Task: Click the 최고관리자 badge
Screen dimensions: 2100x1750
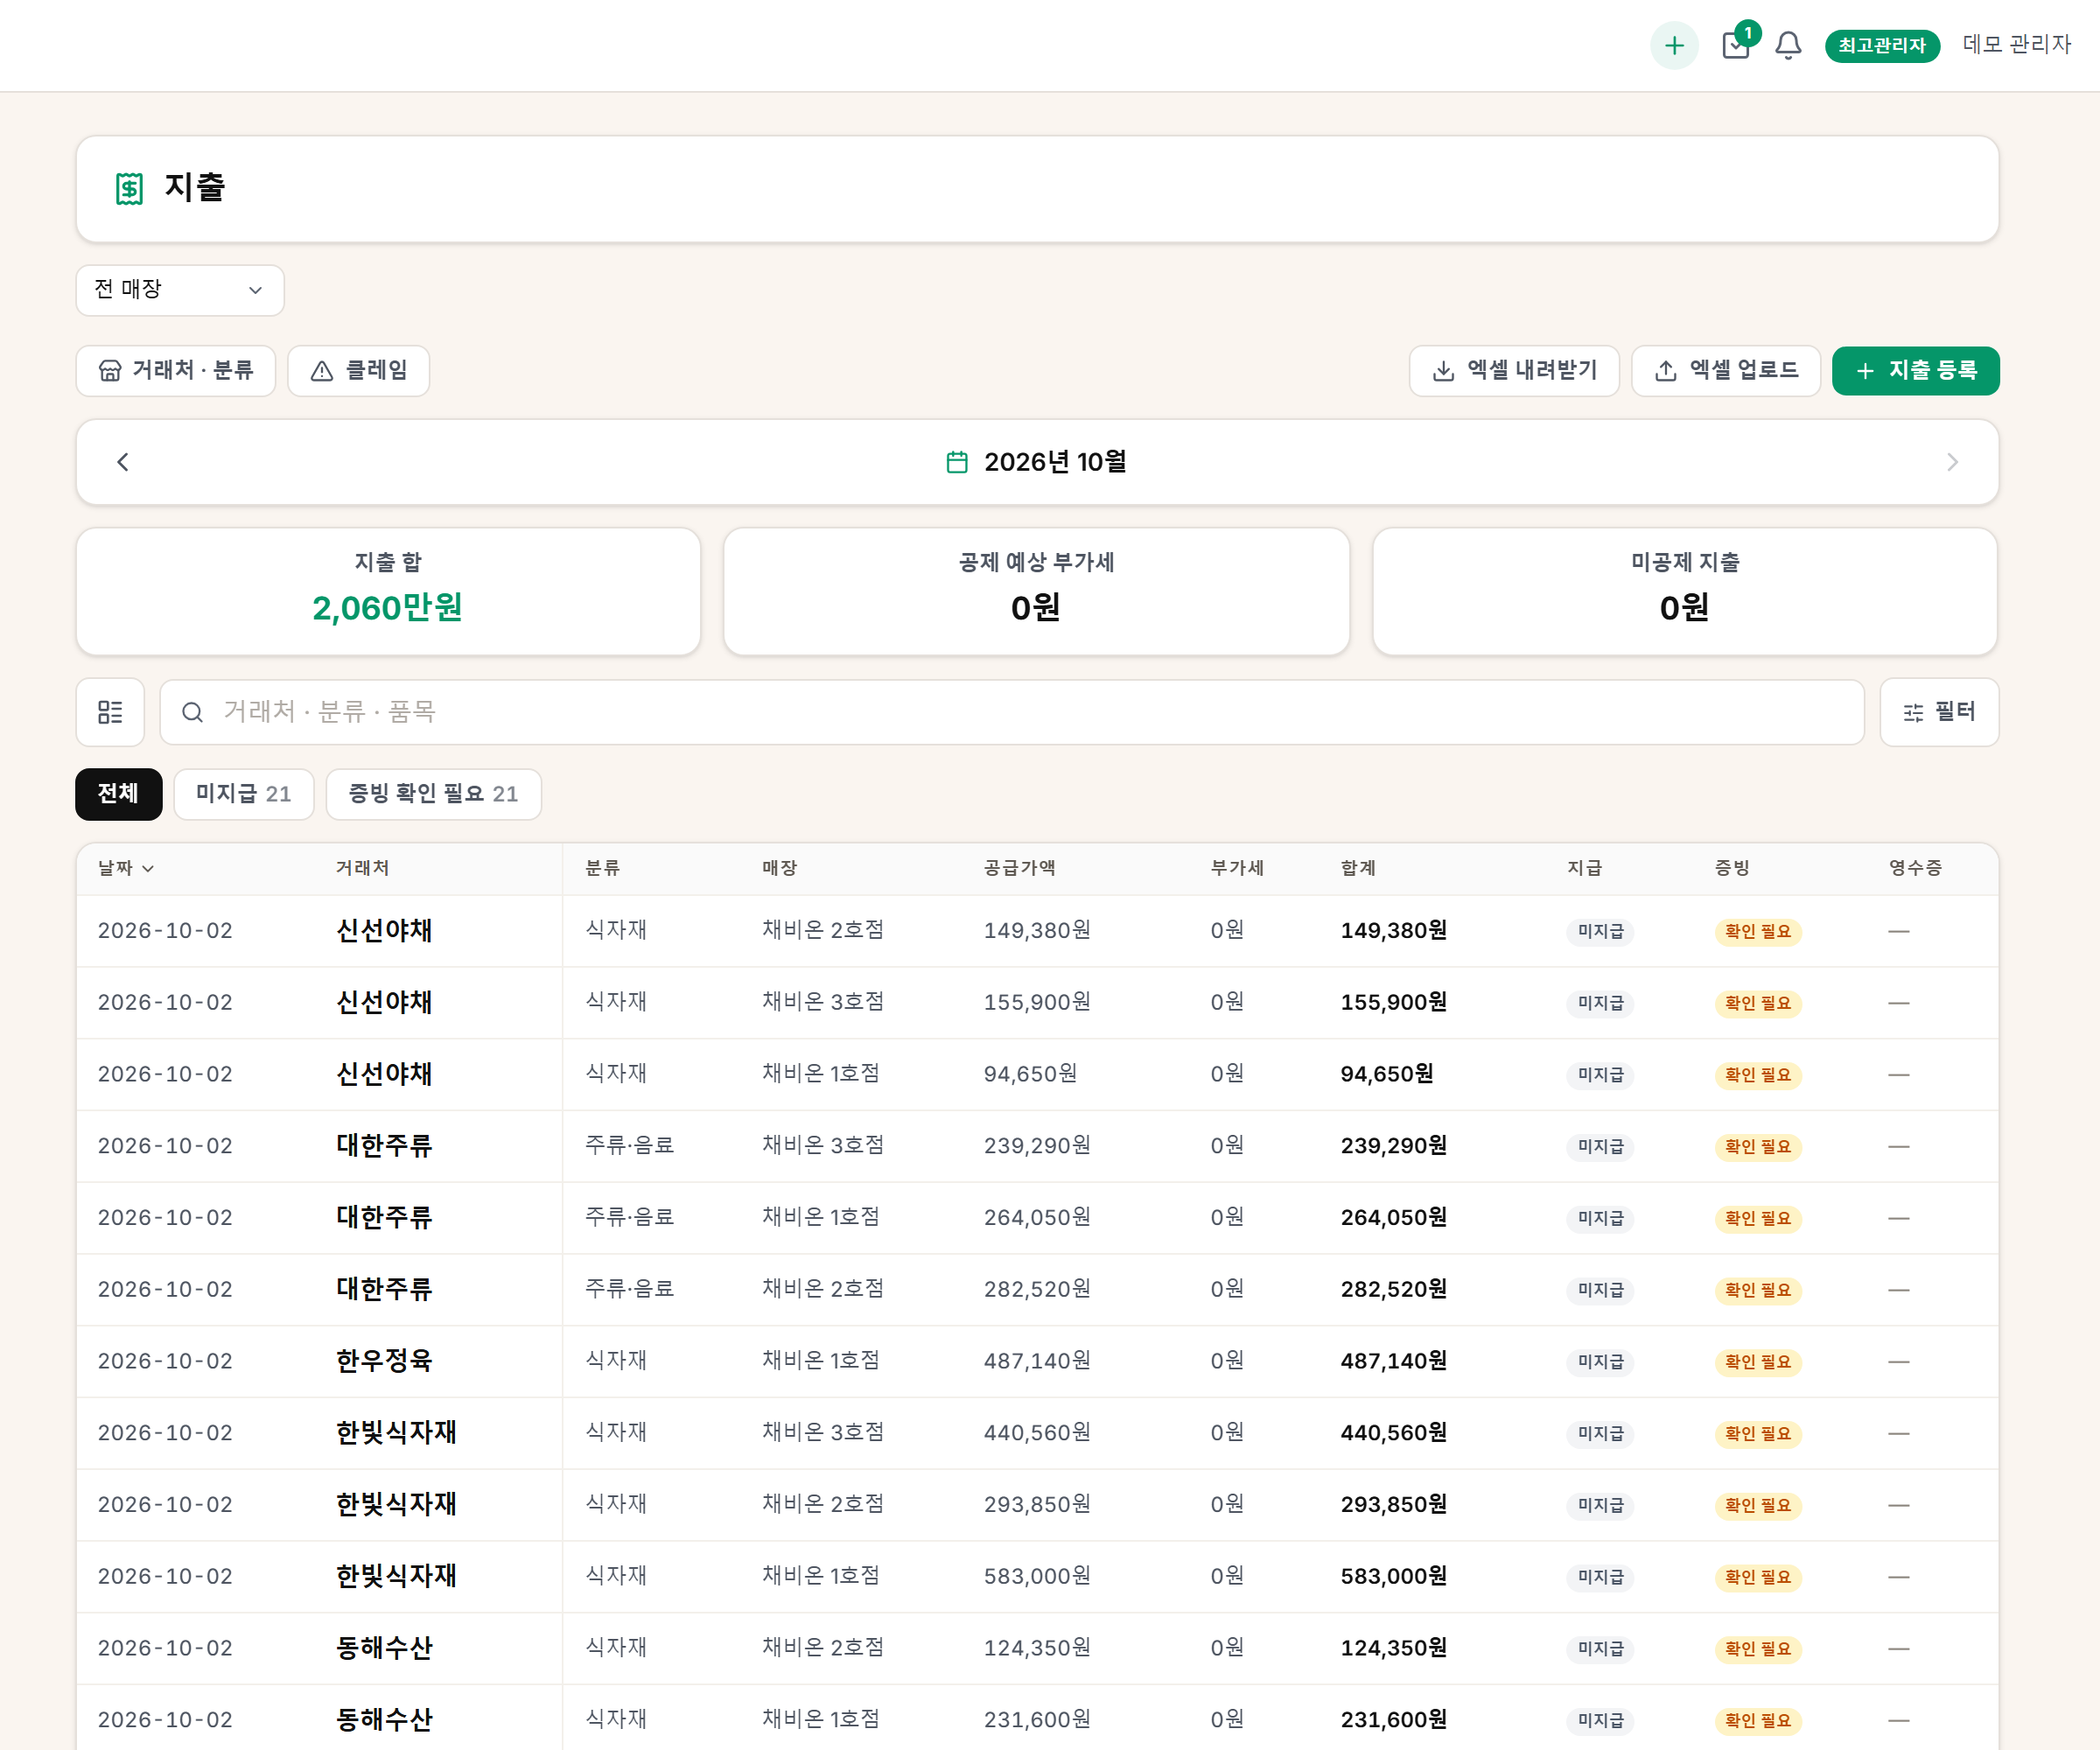Action: coord(1882,46)
